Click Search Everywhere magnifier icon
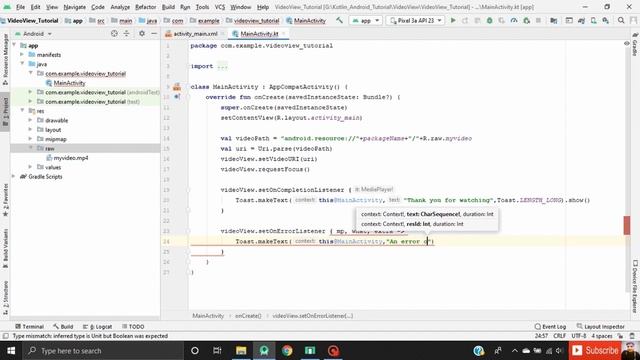The image size is (640, 360). (621, 20)
